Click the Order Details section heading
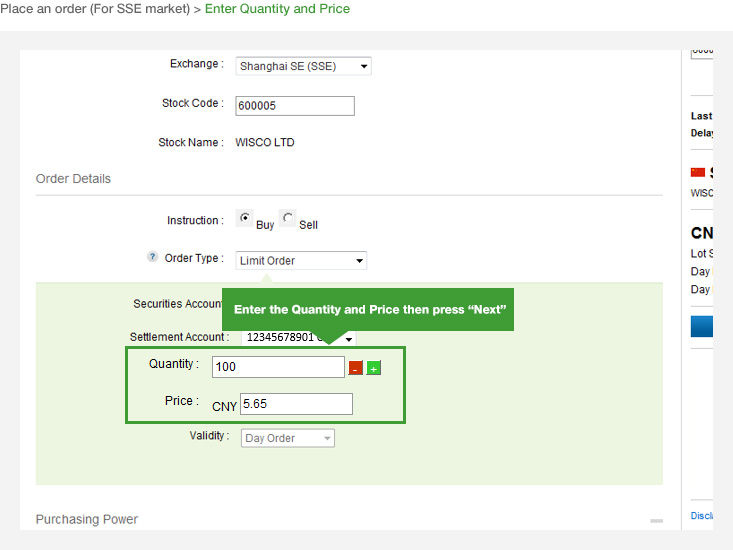The height and width of the screenshot is (550, 733). [x=73, y=179]
